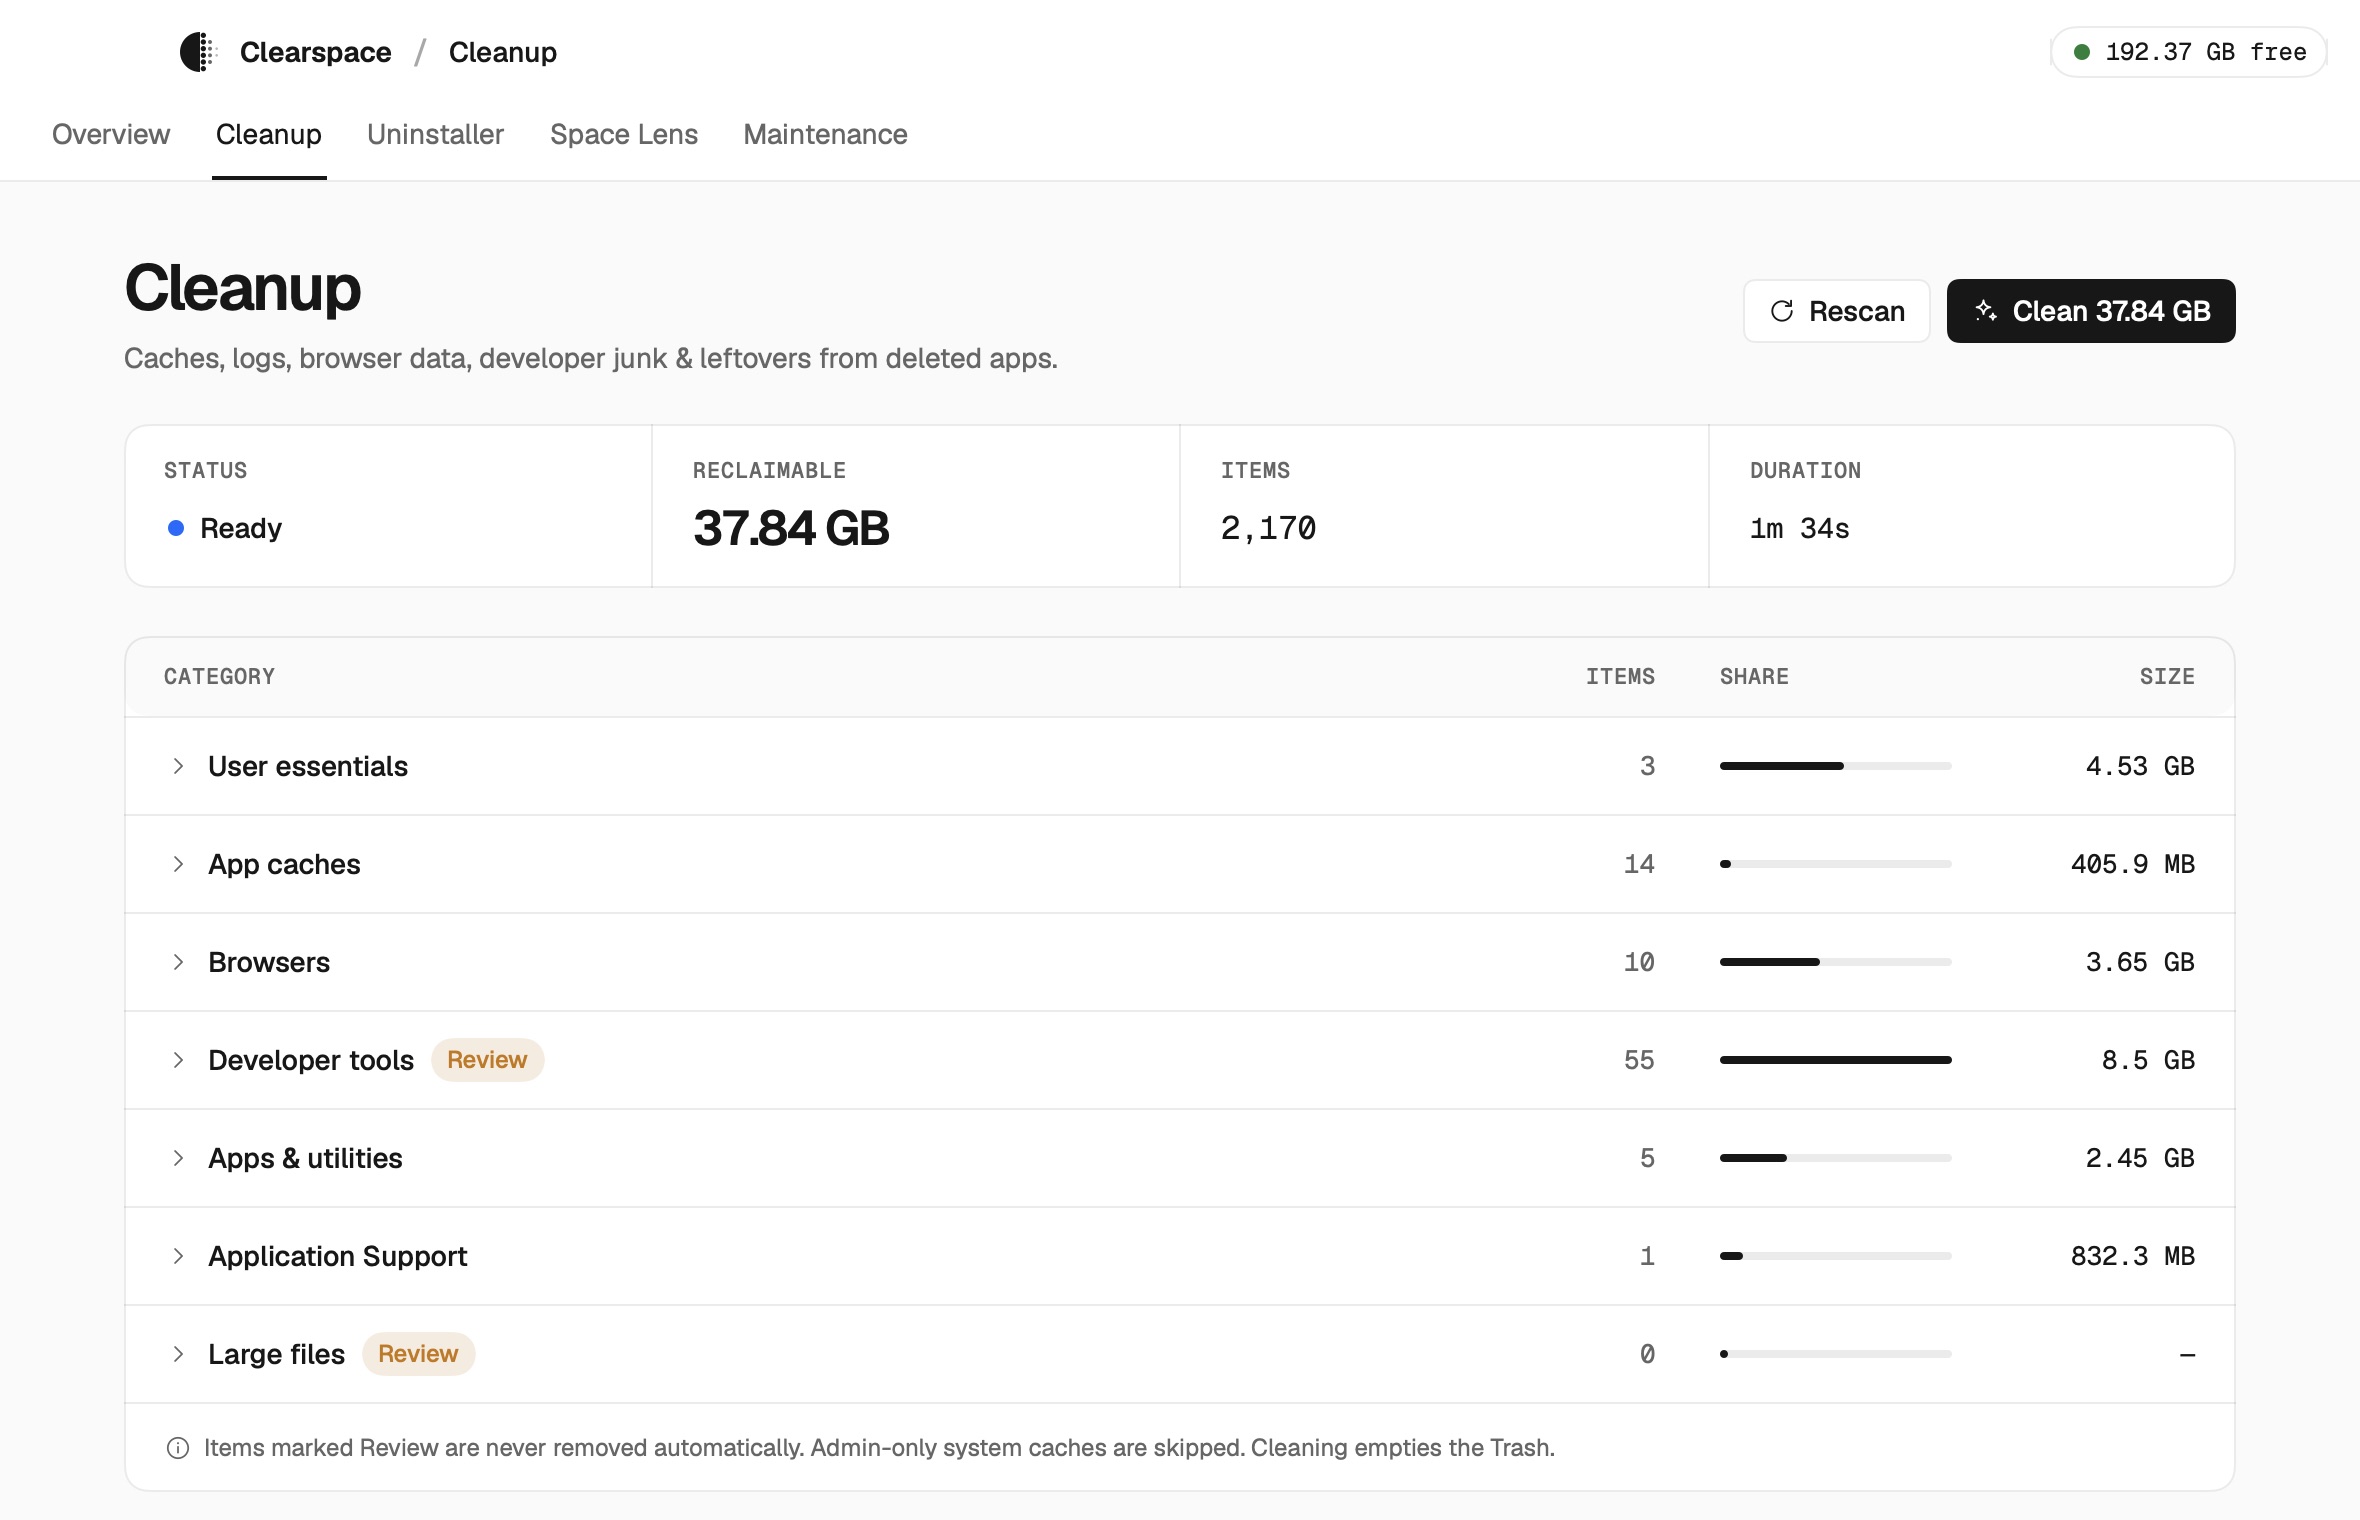Click the 405.9 MB size value

(x=2133, y=864)
